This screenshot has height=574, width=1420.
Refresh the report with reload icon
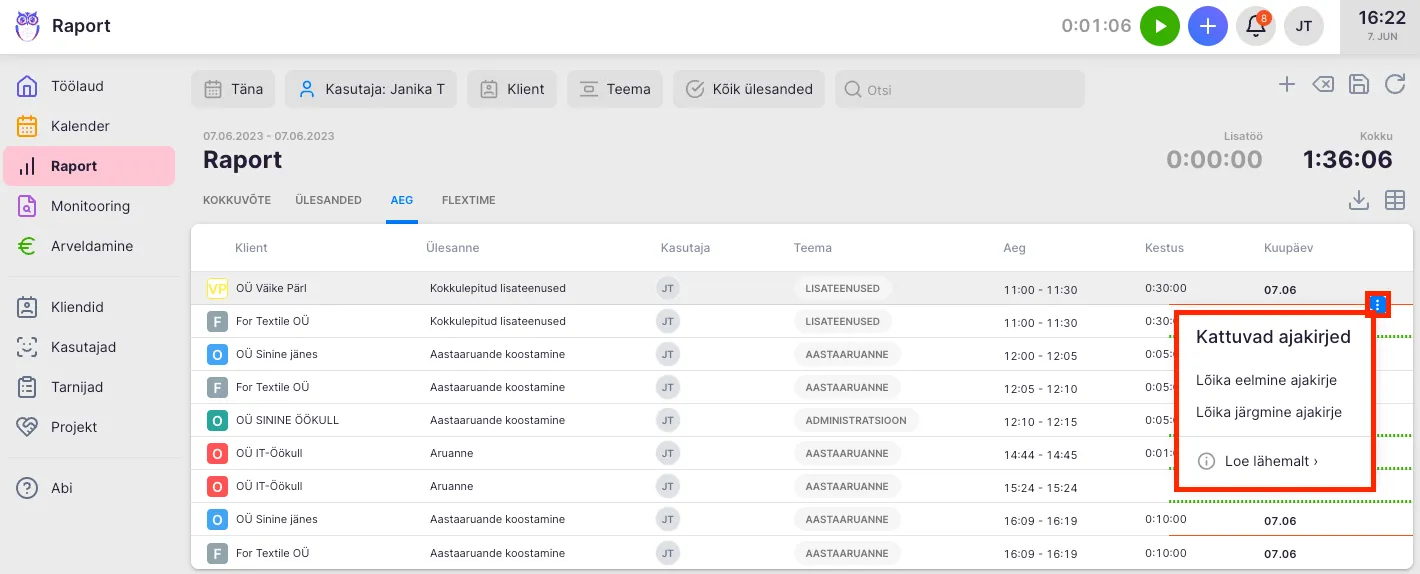coord(1395,85)
